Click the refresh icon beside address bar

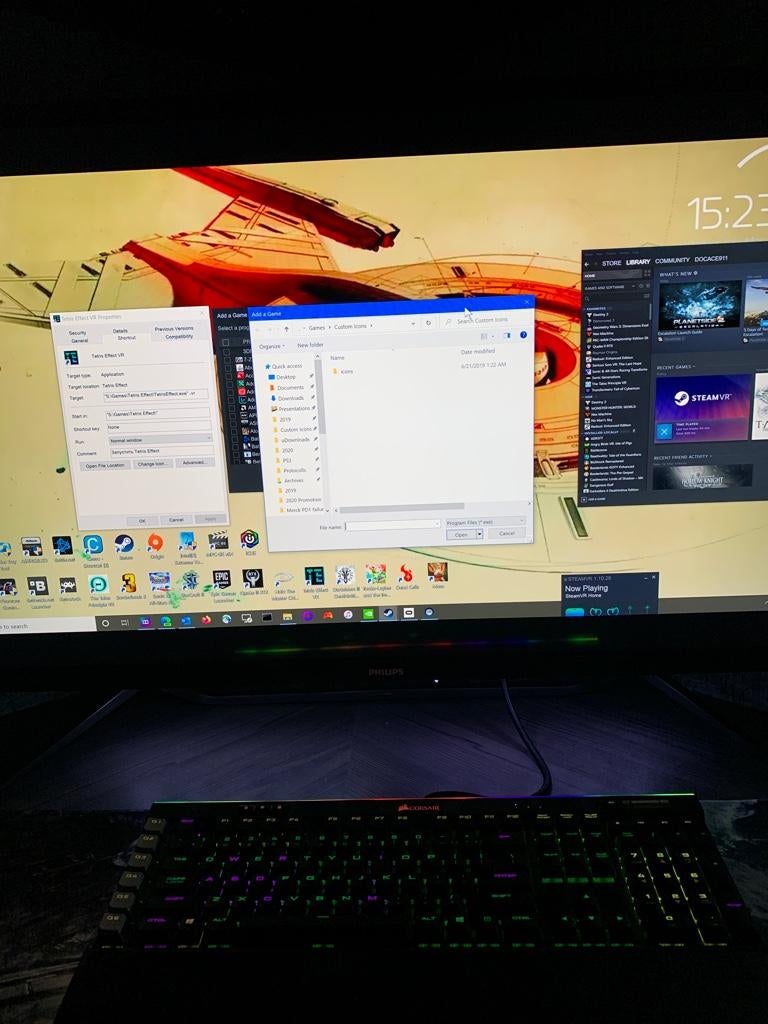[428, 323]
